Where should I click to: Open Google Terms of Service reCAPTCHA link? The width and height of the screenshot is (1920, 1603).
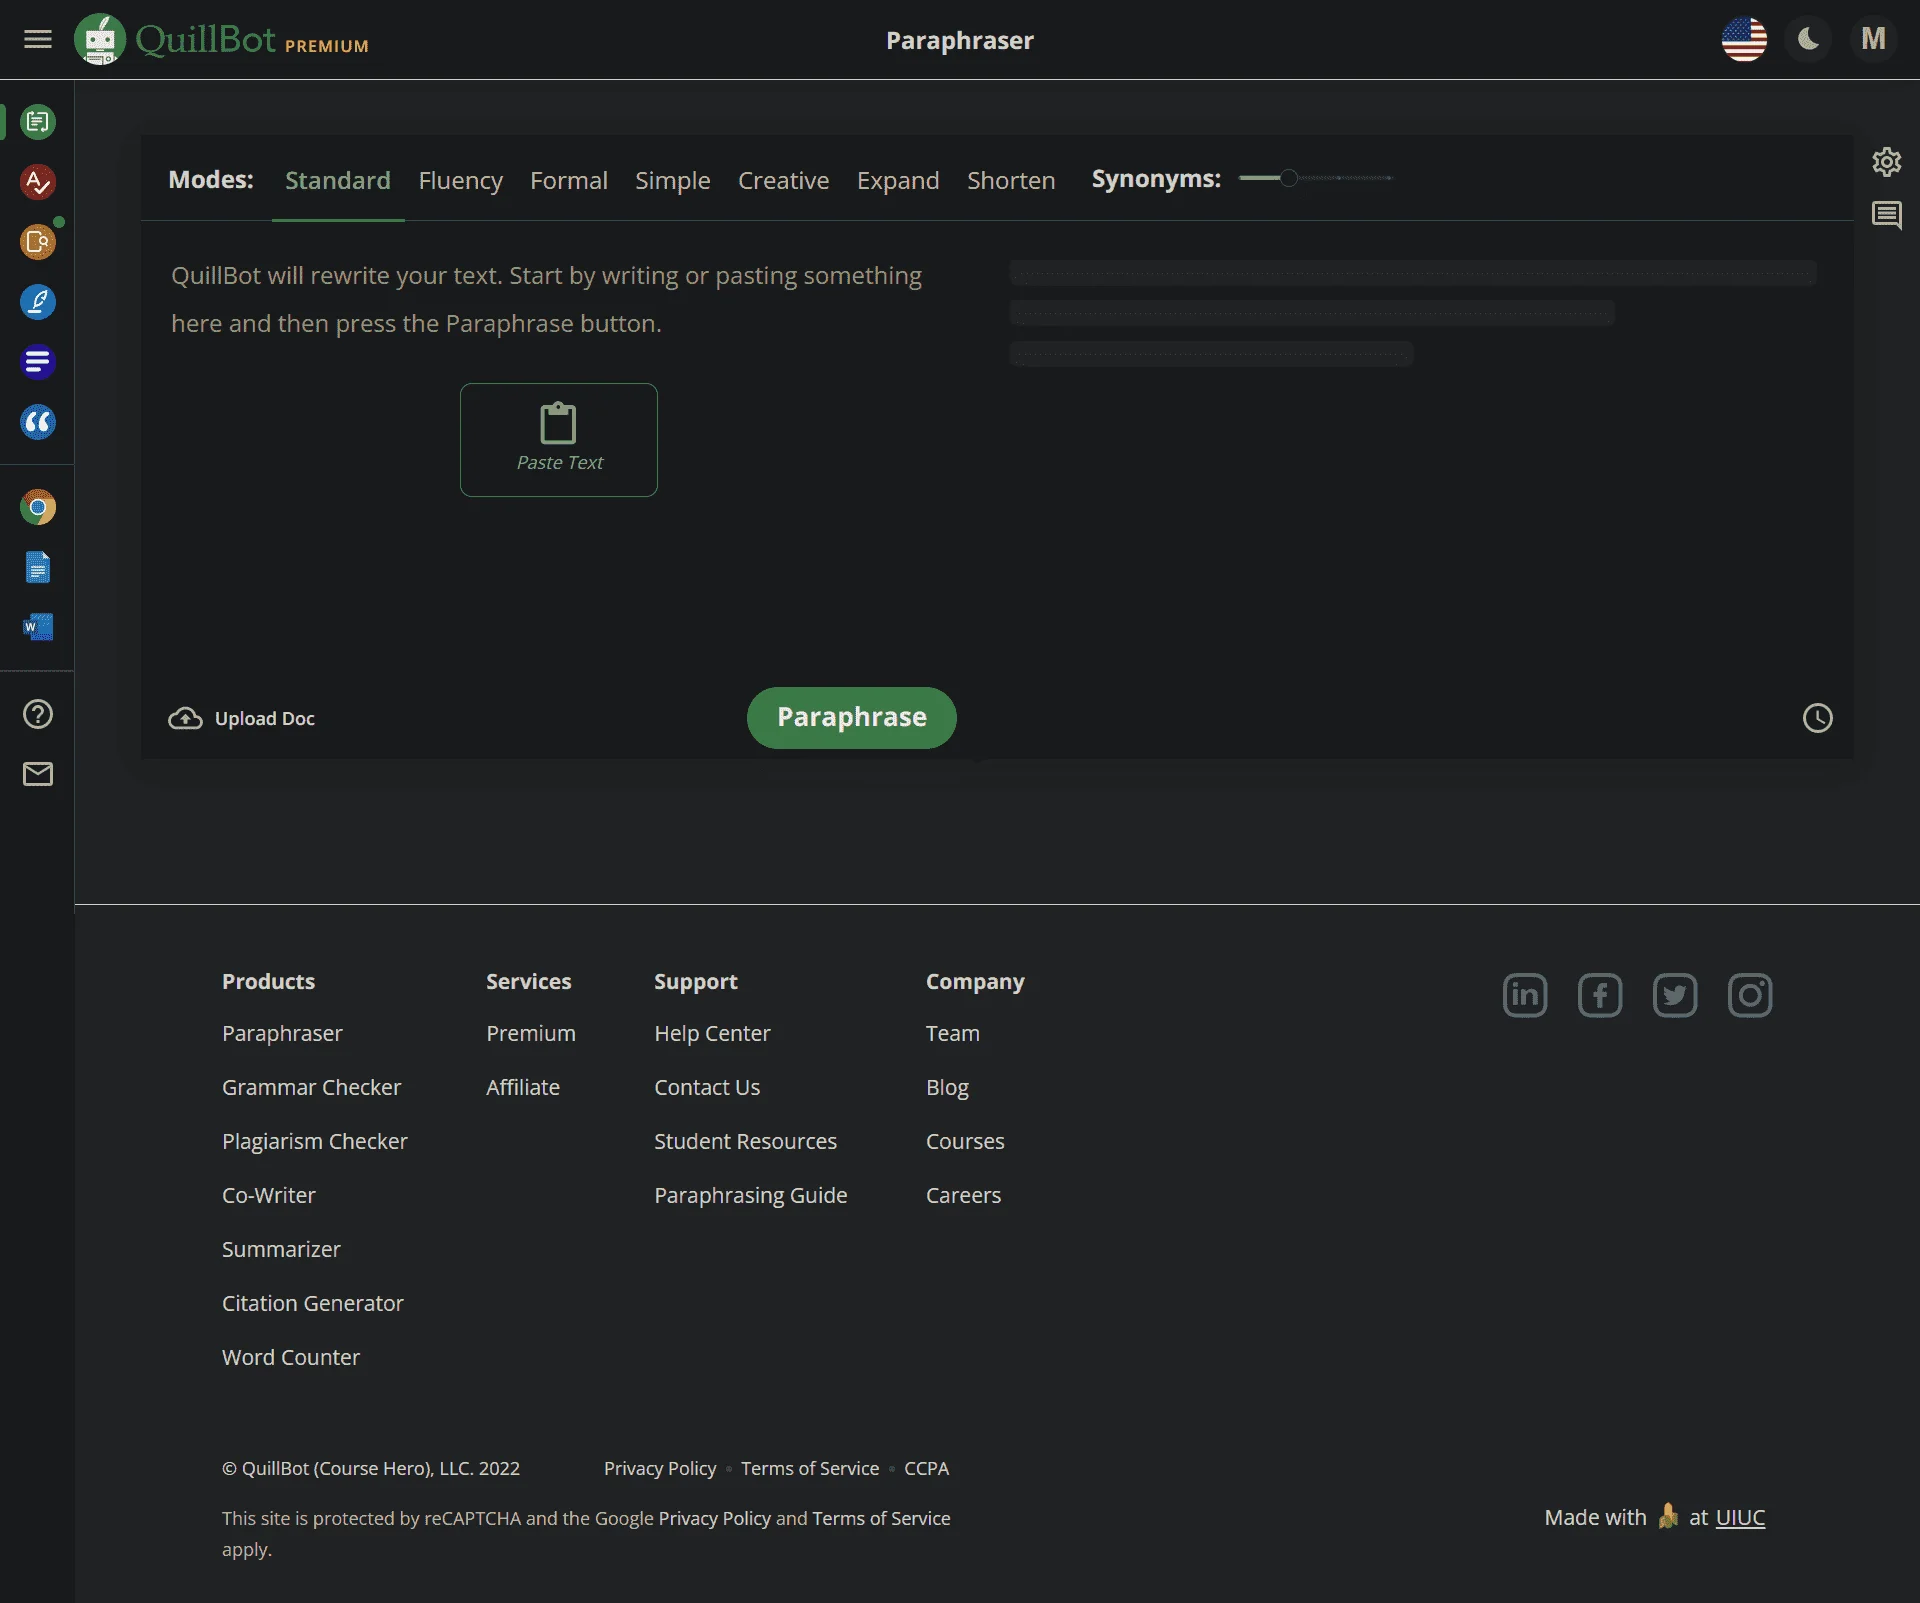881,1518
